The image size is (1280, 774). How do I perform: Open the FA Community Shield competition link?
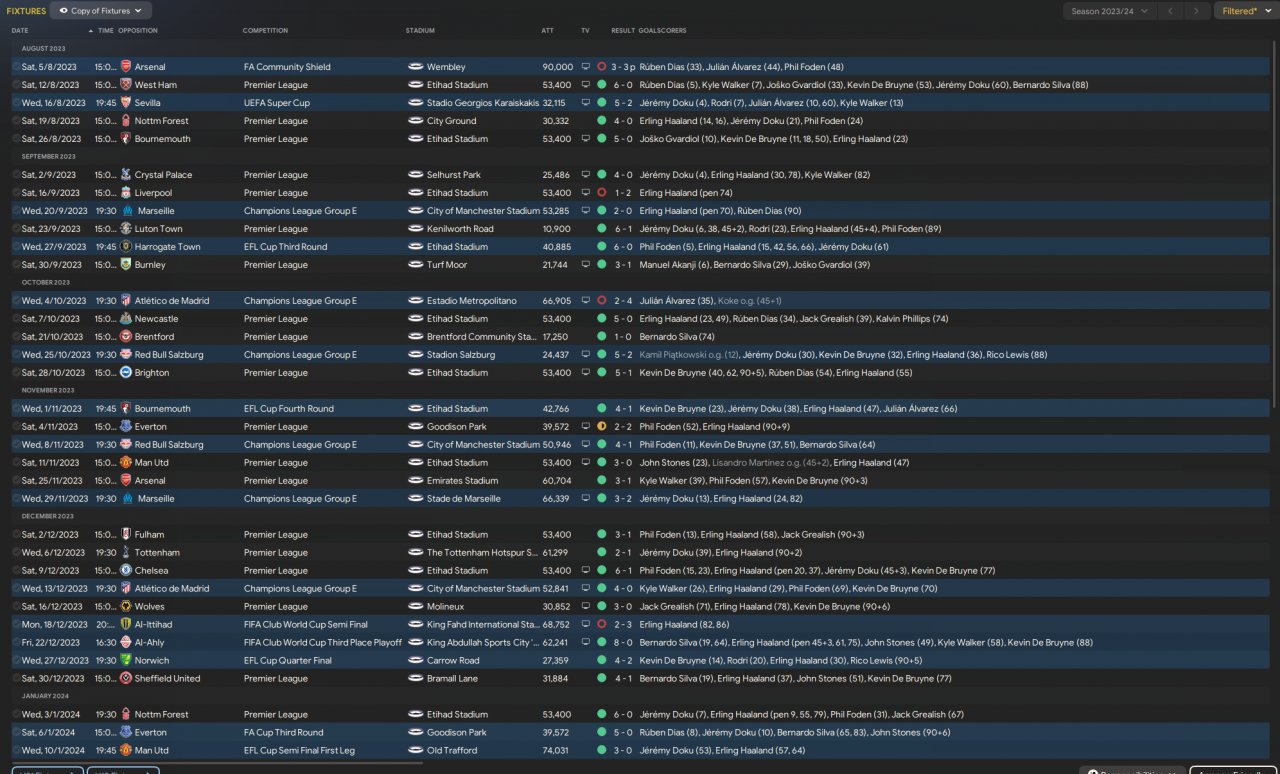coord(287,67)
